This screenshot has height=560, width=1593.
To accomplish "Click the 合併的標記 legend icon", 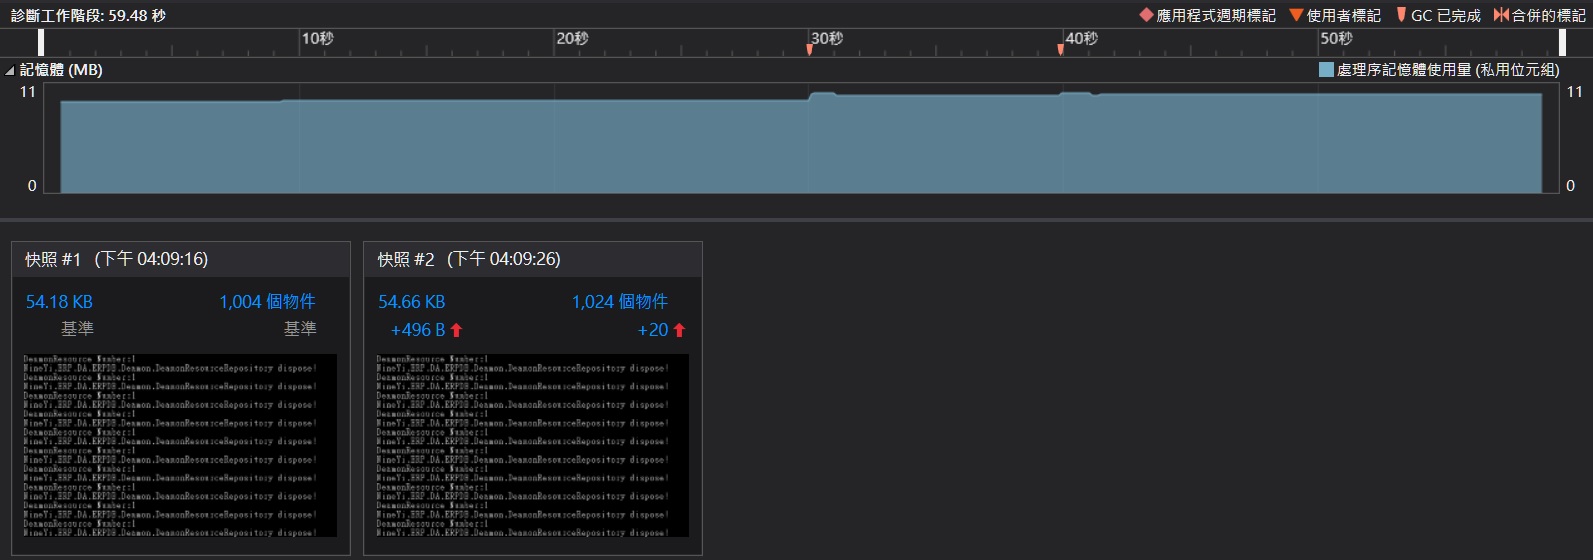I will coord(1500,15).
